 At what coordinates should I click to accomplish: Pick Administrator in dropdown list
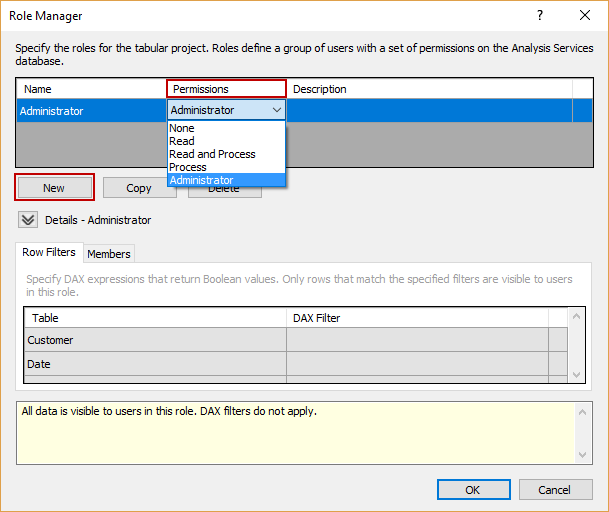click(201, 180)
